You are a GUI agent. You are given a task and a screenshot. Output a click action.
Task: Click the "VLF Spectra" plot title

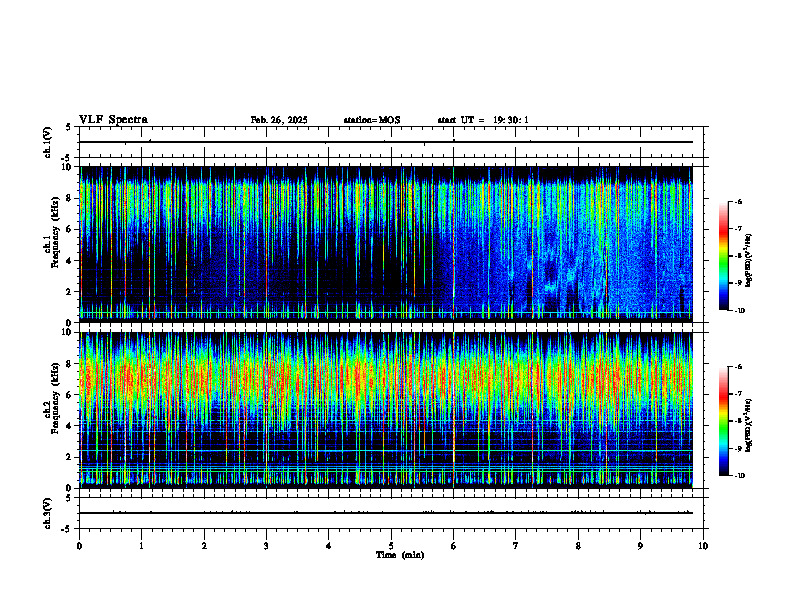tap(113, 120)
